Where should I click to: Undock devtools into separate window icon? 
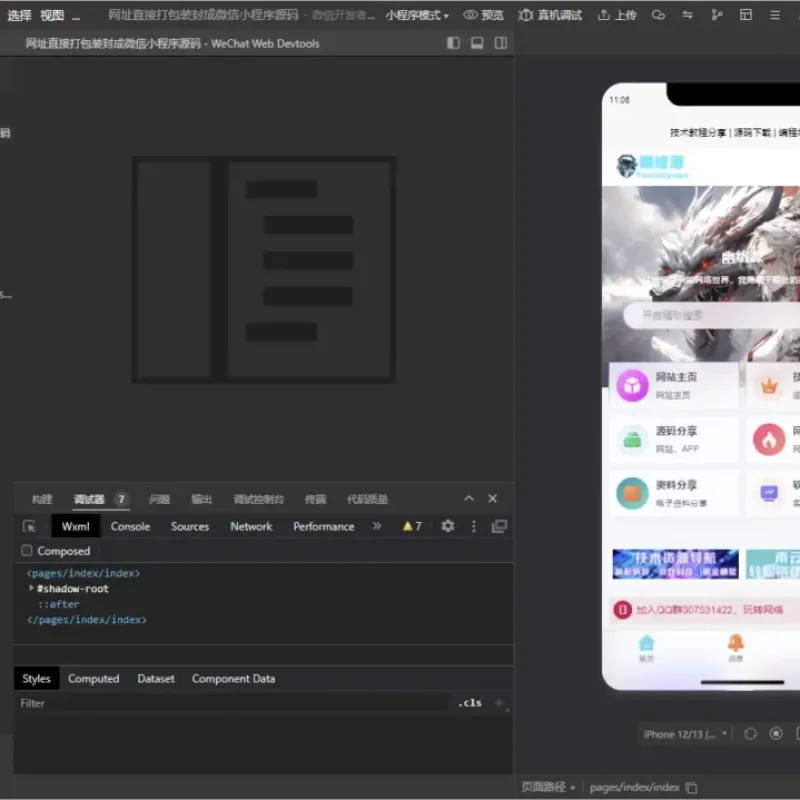coord(499,526)
